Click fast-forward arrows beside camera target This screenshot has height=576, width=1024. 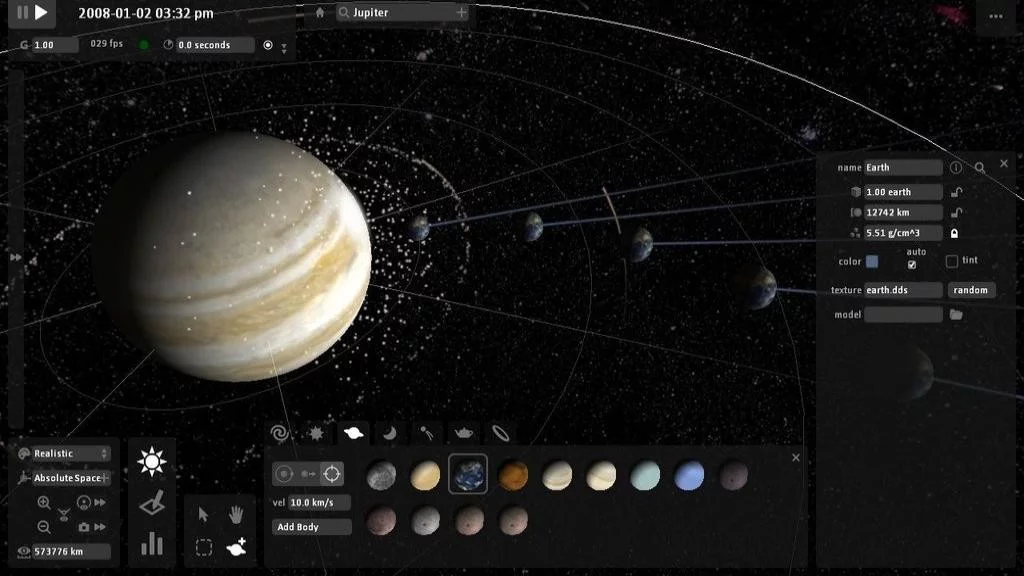(100, 502)
